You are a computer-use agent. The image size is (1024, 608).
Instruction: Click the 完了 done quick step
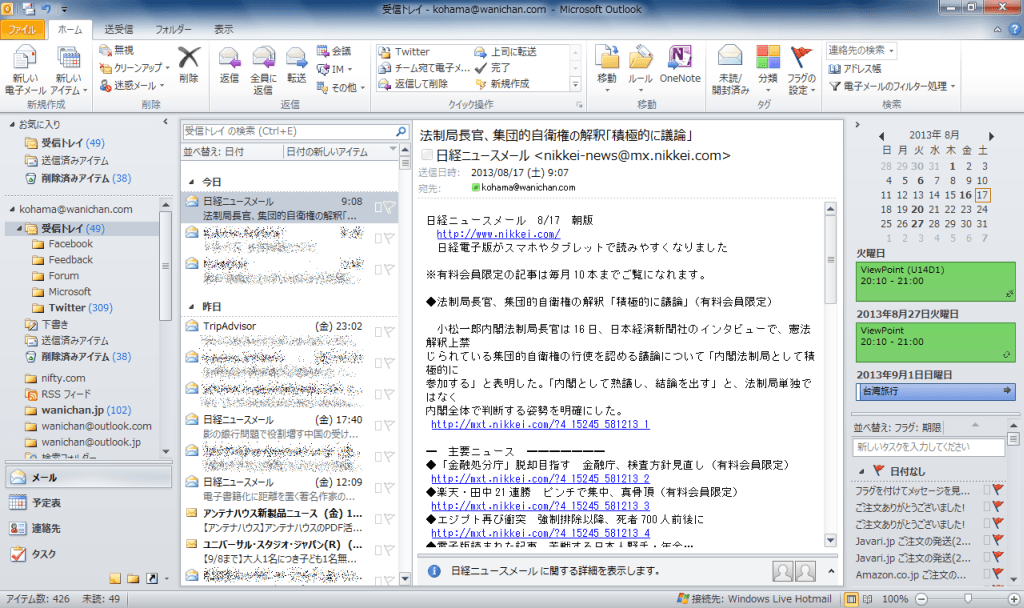[493, 67]
